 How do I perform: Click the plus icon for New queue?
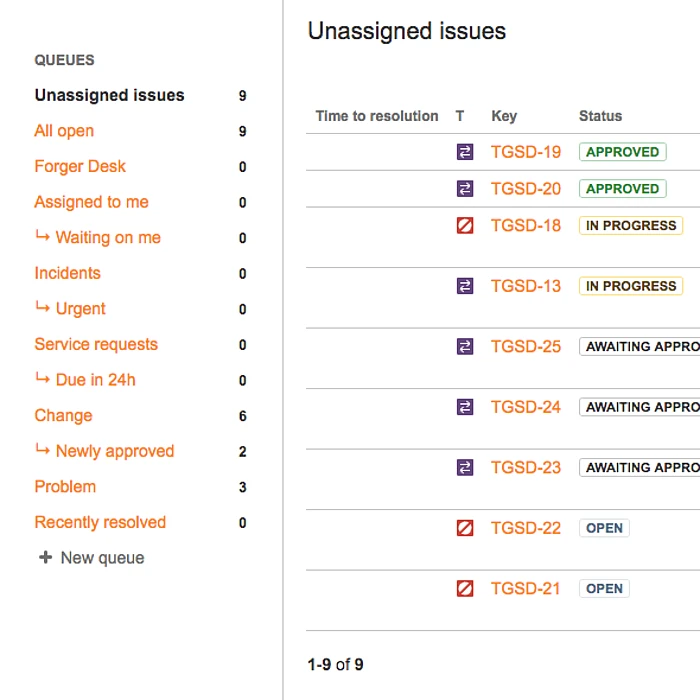(45, 558)
